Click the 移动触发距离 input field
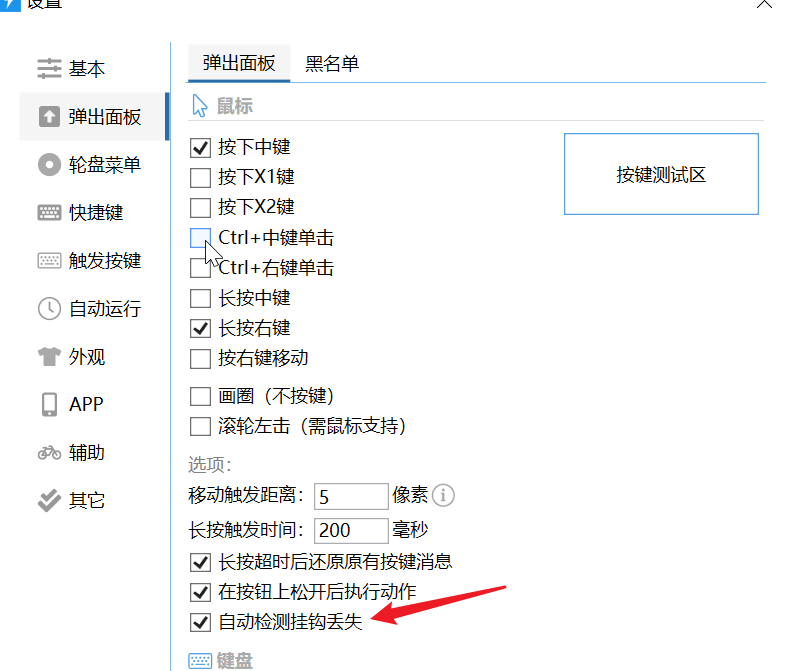This screenshot has width=786, height=671. click(351, 496)
